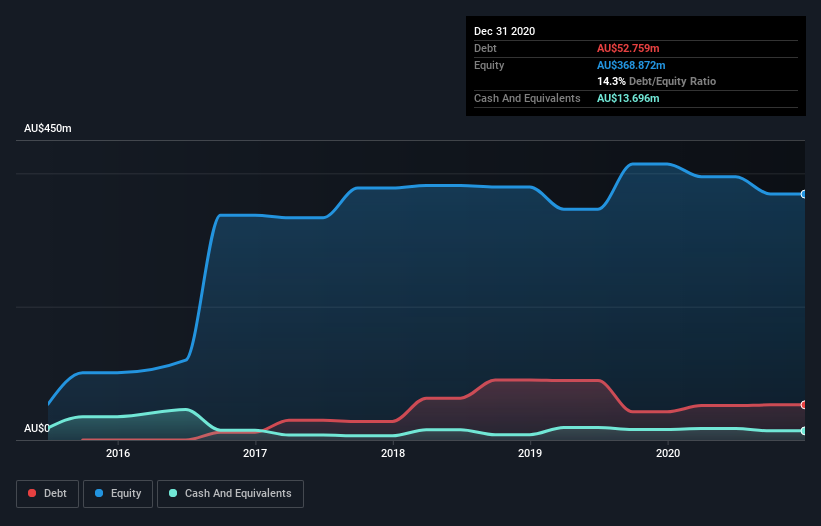The image size is (821, 526).
Task: Click the 2016 x-axis label
Action: click(118, 453)
